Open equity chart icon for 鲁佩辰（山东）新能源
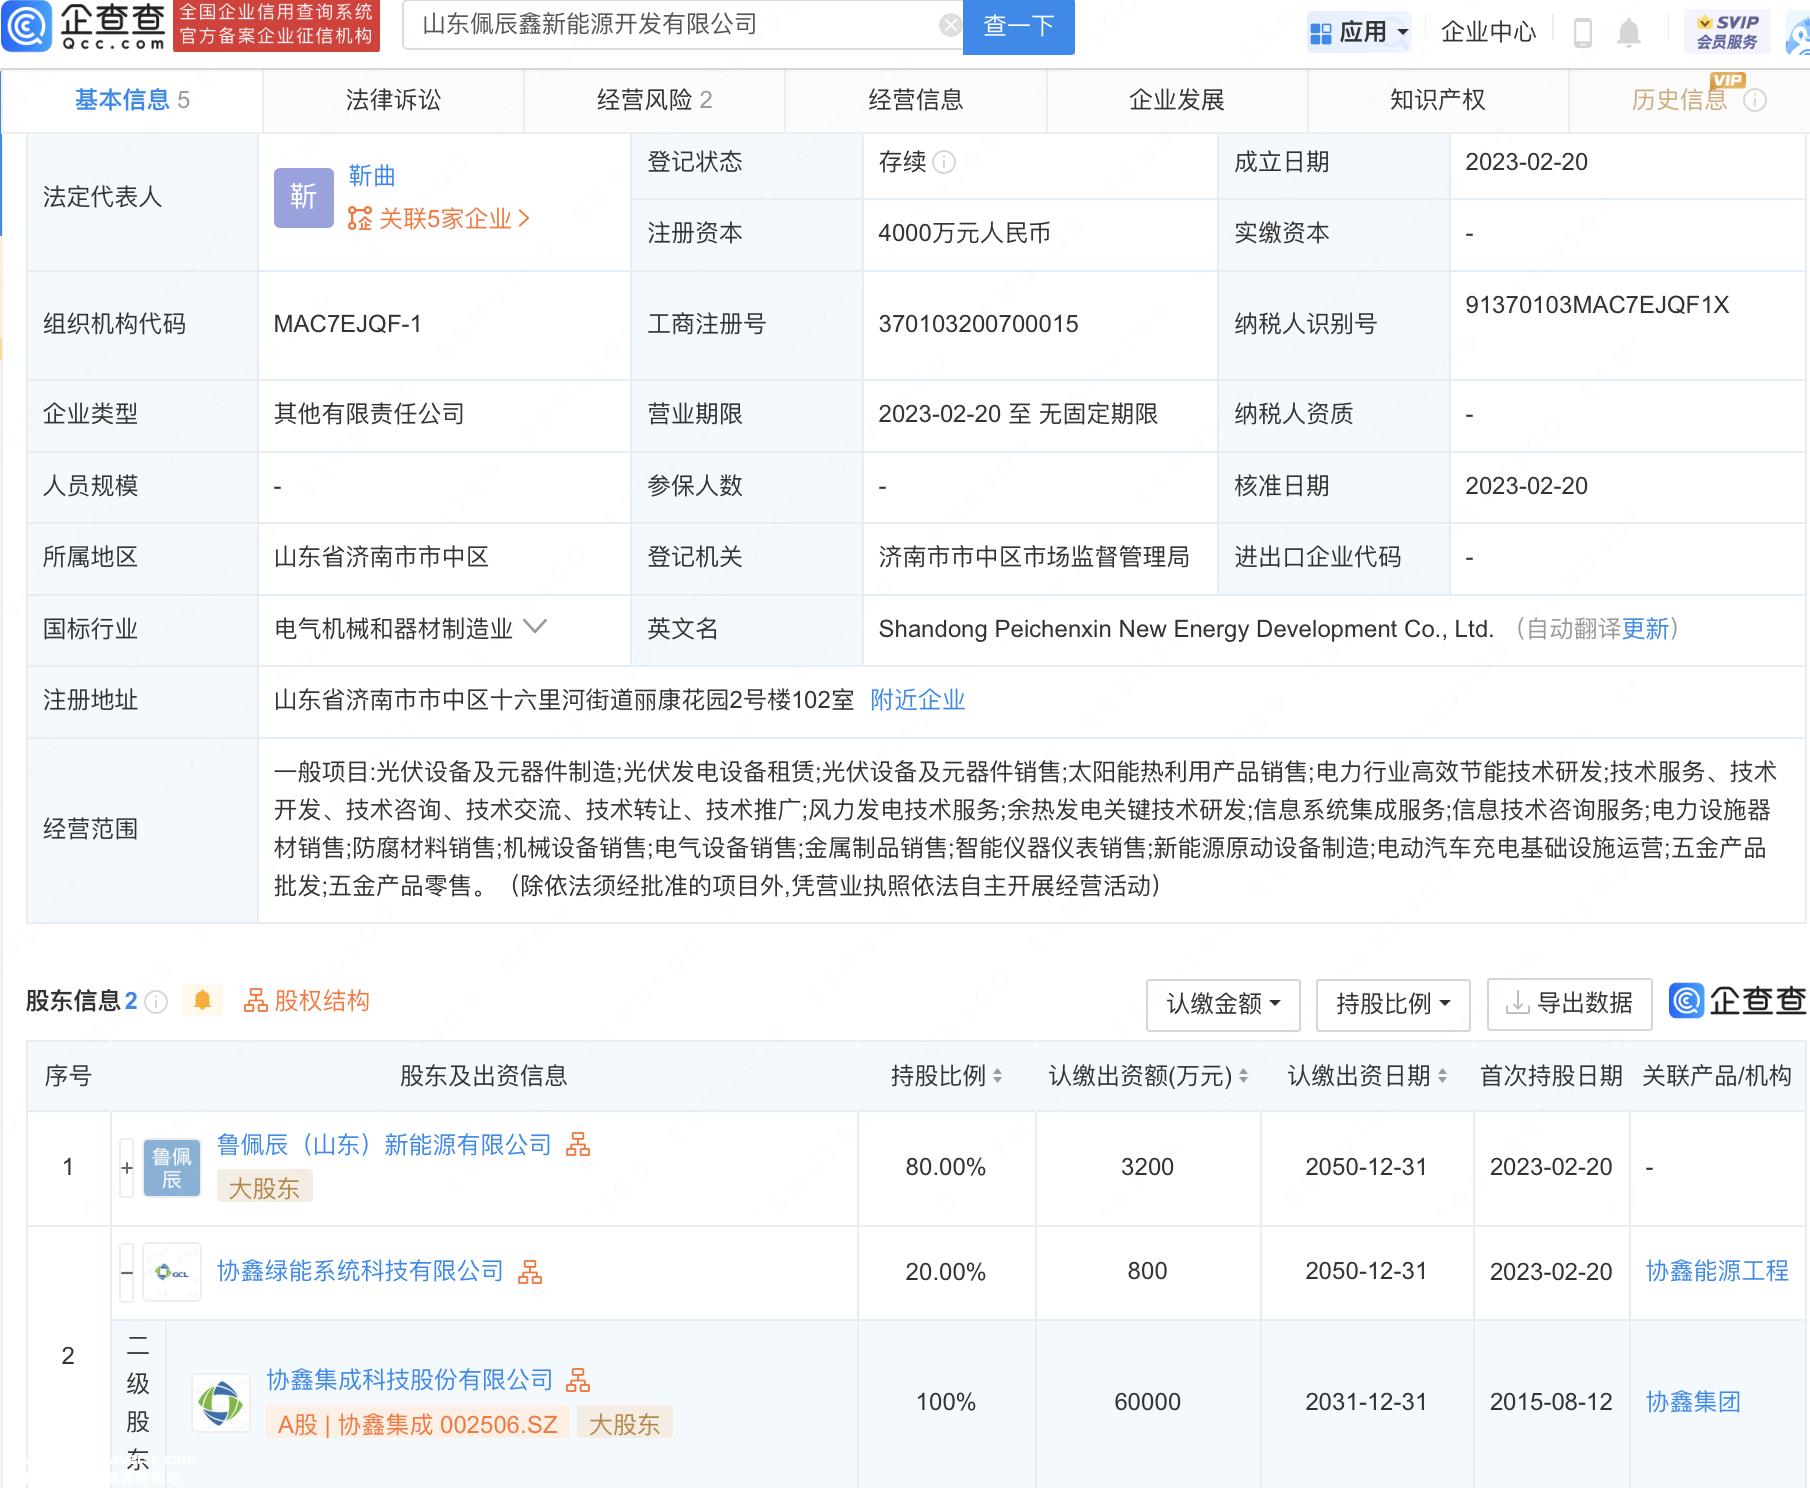This screenshot has height=1488, width=1810. (578, 1145)
